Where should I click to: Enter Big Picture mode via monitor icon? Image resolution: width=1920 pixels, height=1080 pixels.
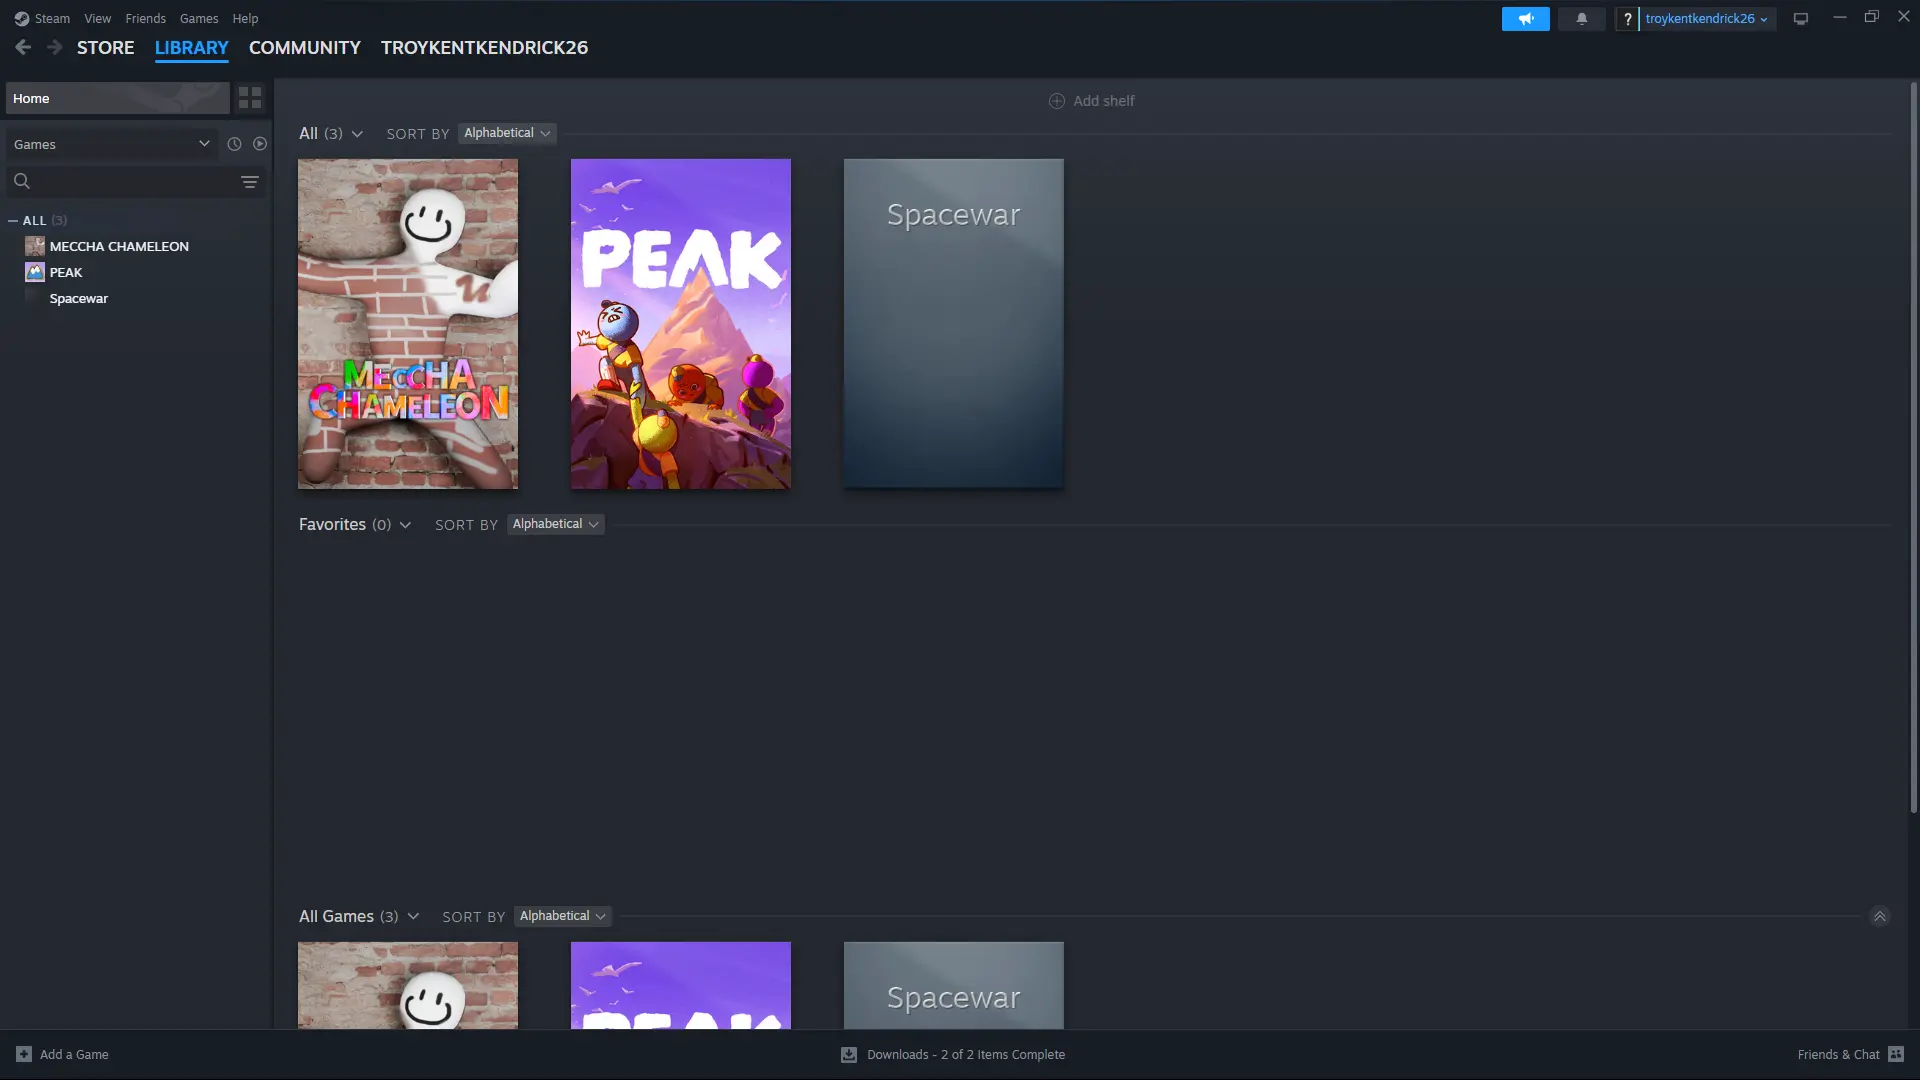pos(1801,19)
